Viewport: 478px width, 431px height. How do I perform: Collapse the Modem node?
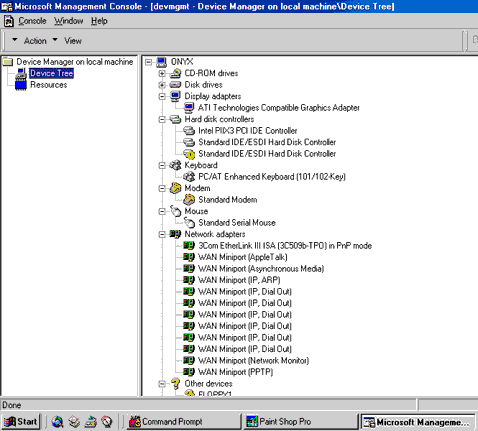tap(162, 188)
